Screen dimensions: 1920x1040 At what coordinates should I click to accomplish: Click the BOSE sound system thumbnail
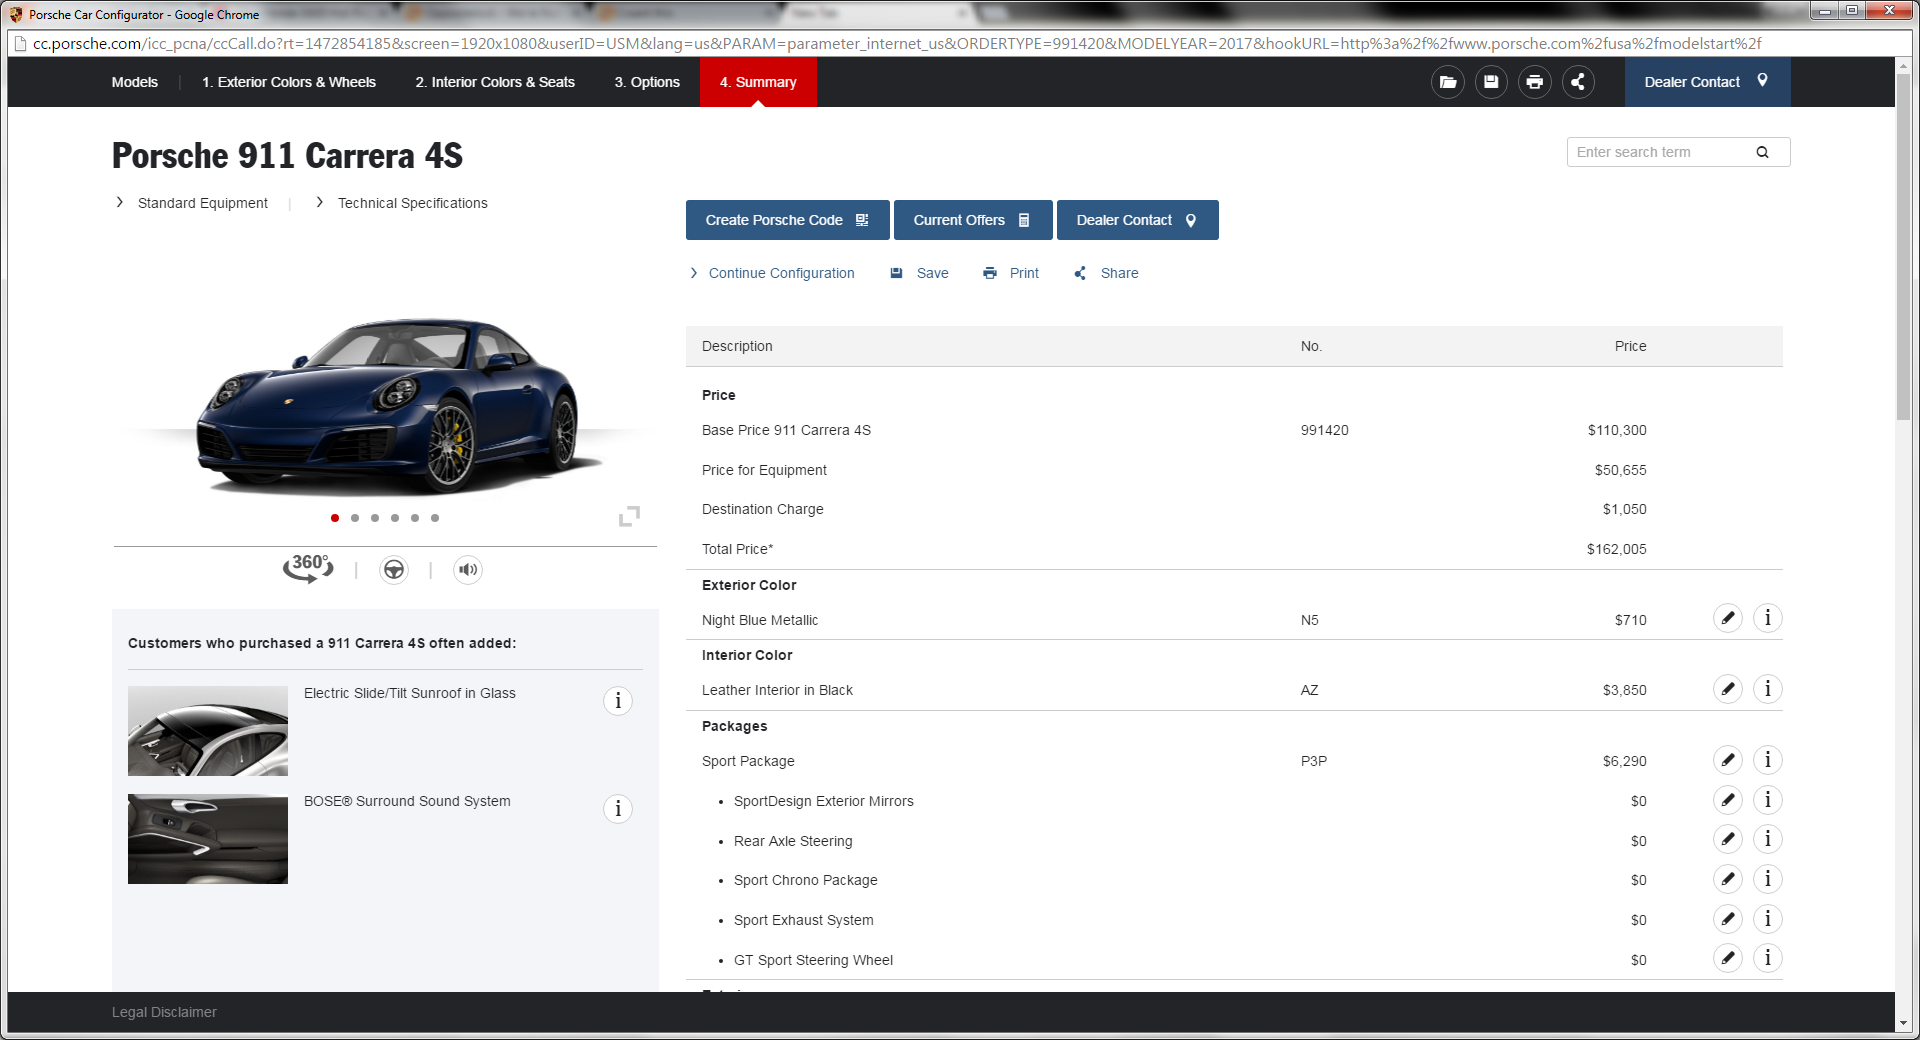(208, 839)
